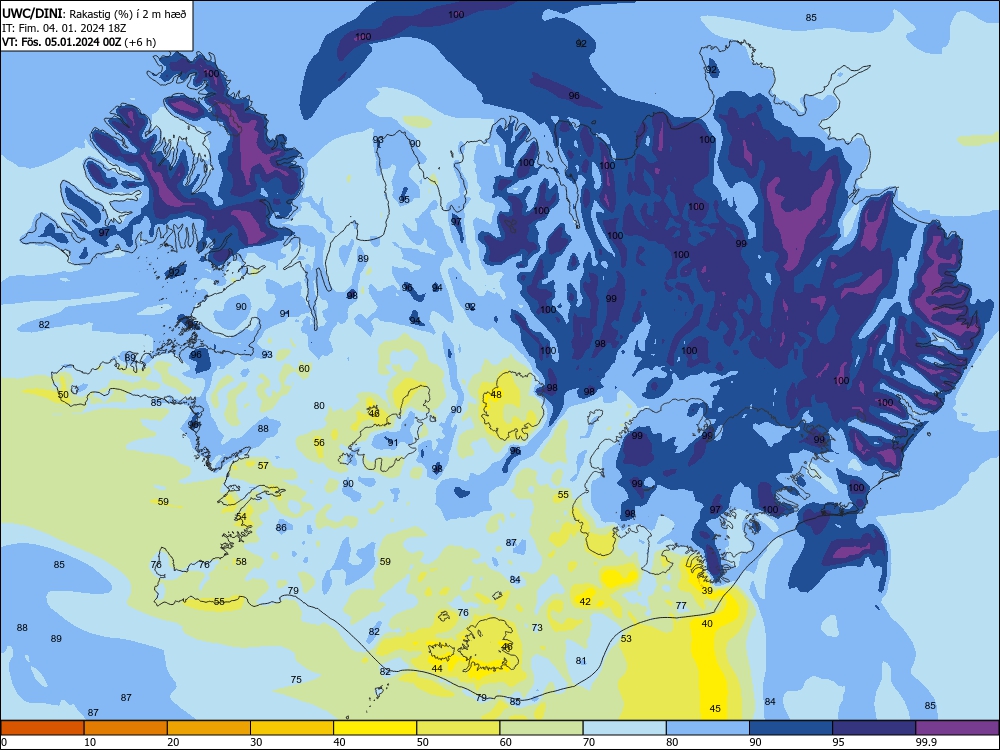Click the humidity value '40' on the map

click(x=707, y=624)
